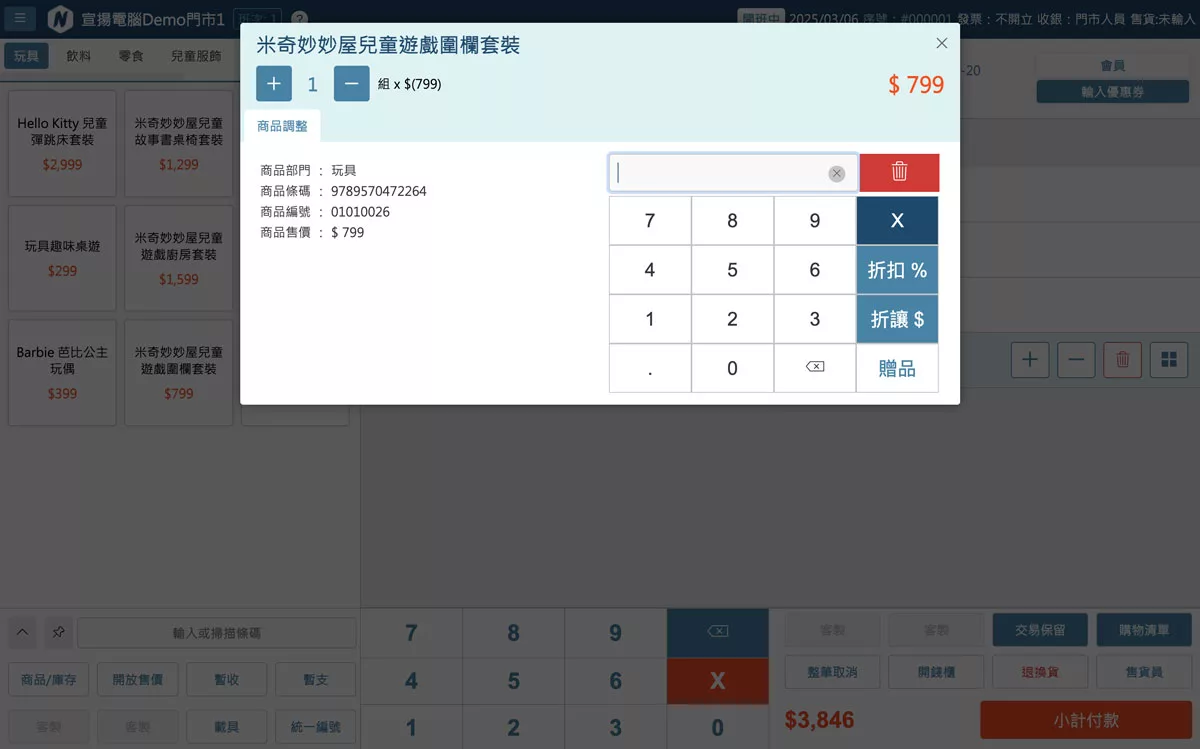Tap 1 on the dialog keypad
1200x749 pixels.
[650, 319]
